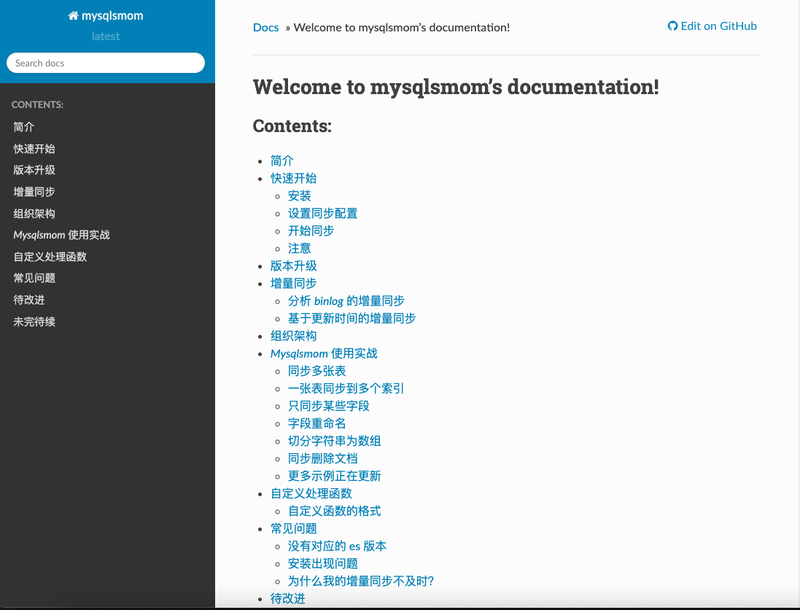Click the 'latest' version label
800x610 pixels.
tap(106, 36)
